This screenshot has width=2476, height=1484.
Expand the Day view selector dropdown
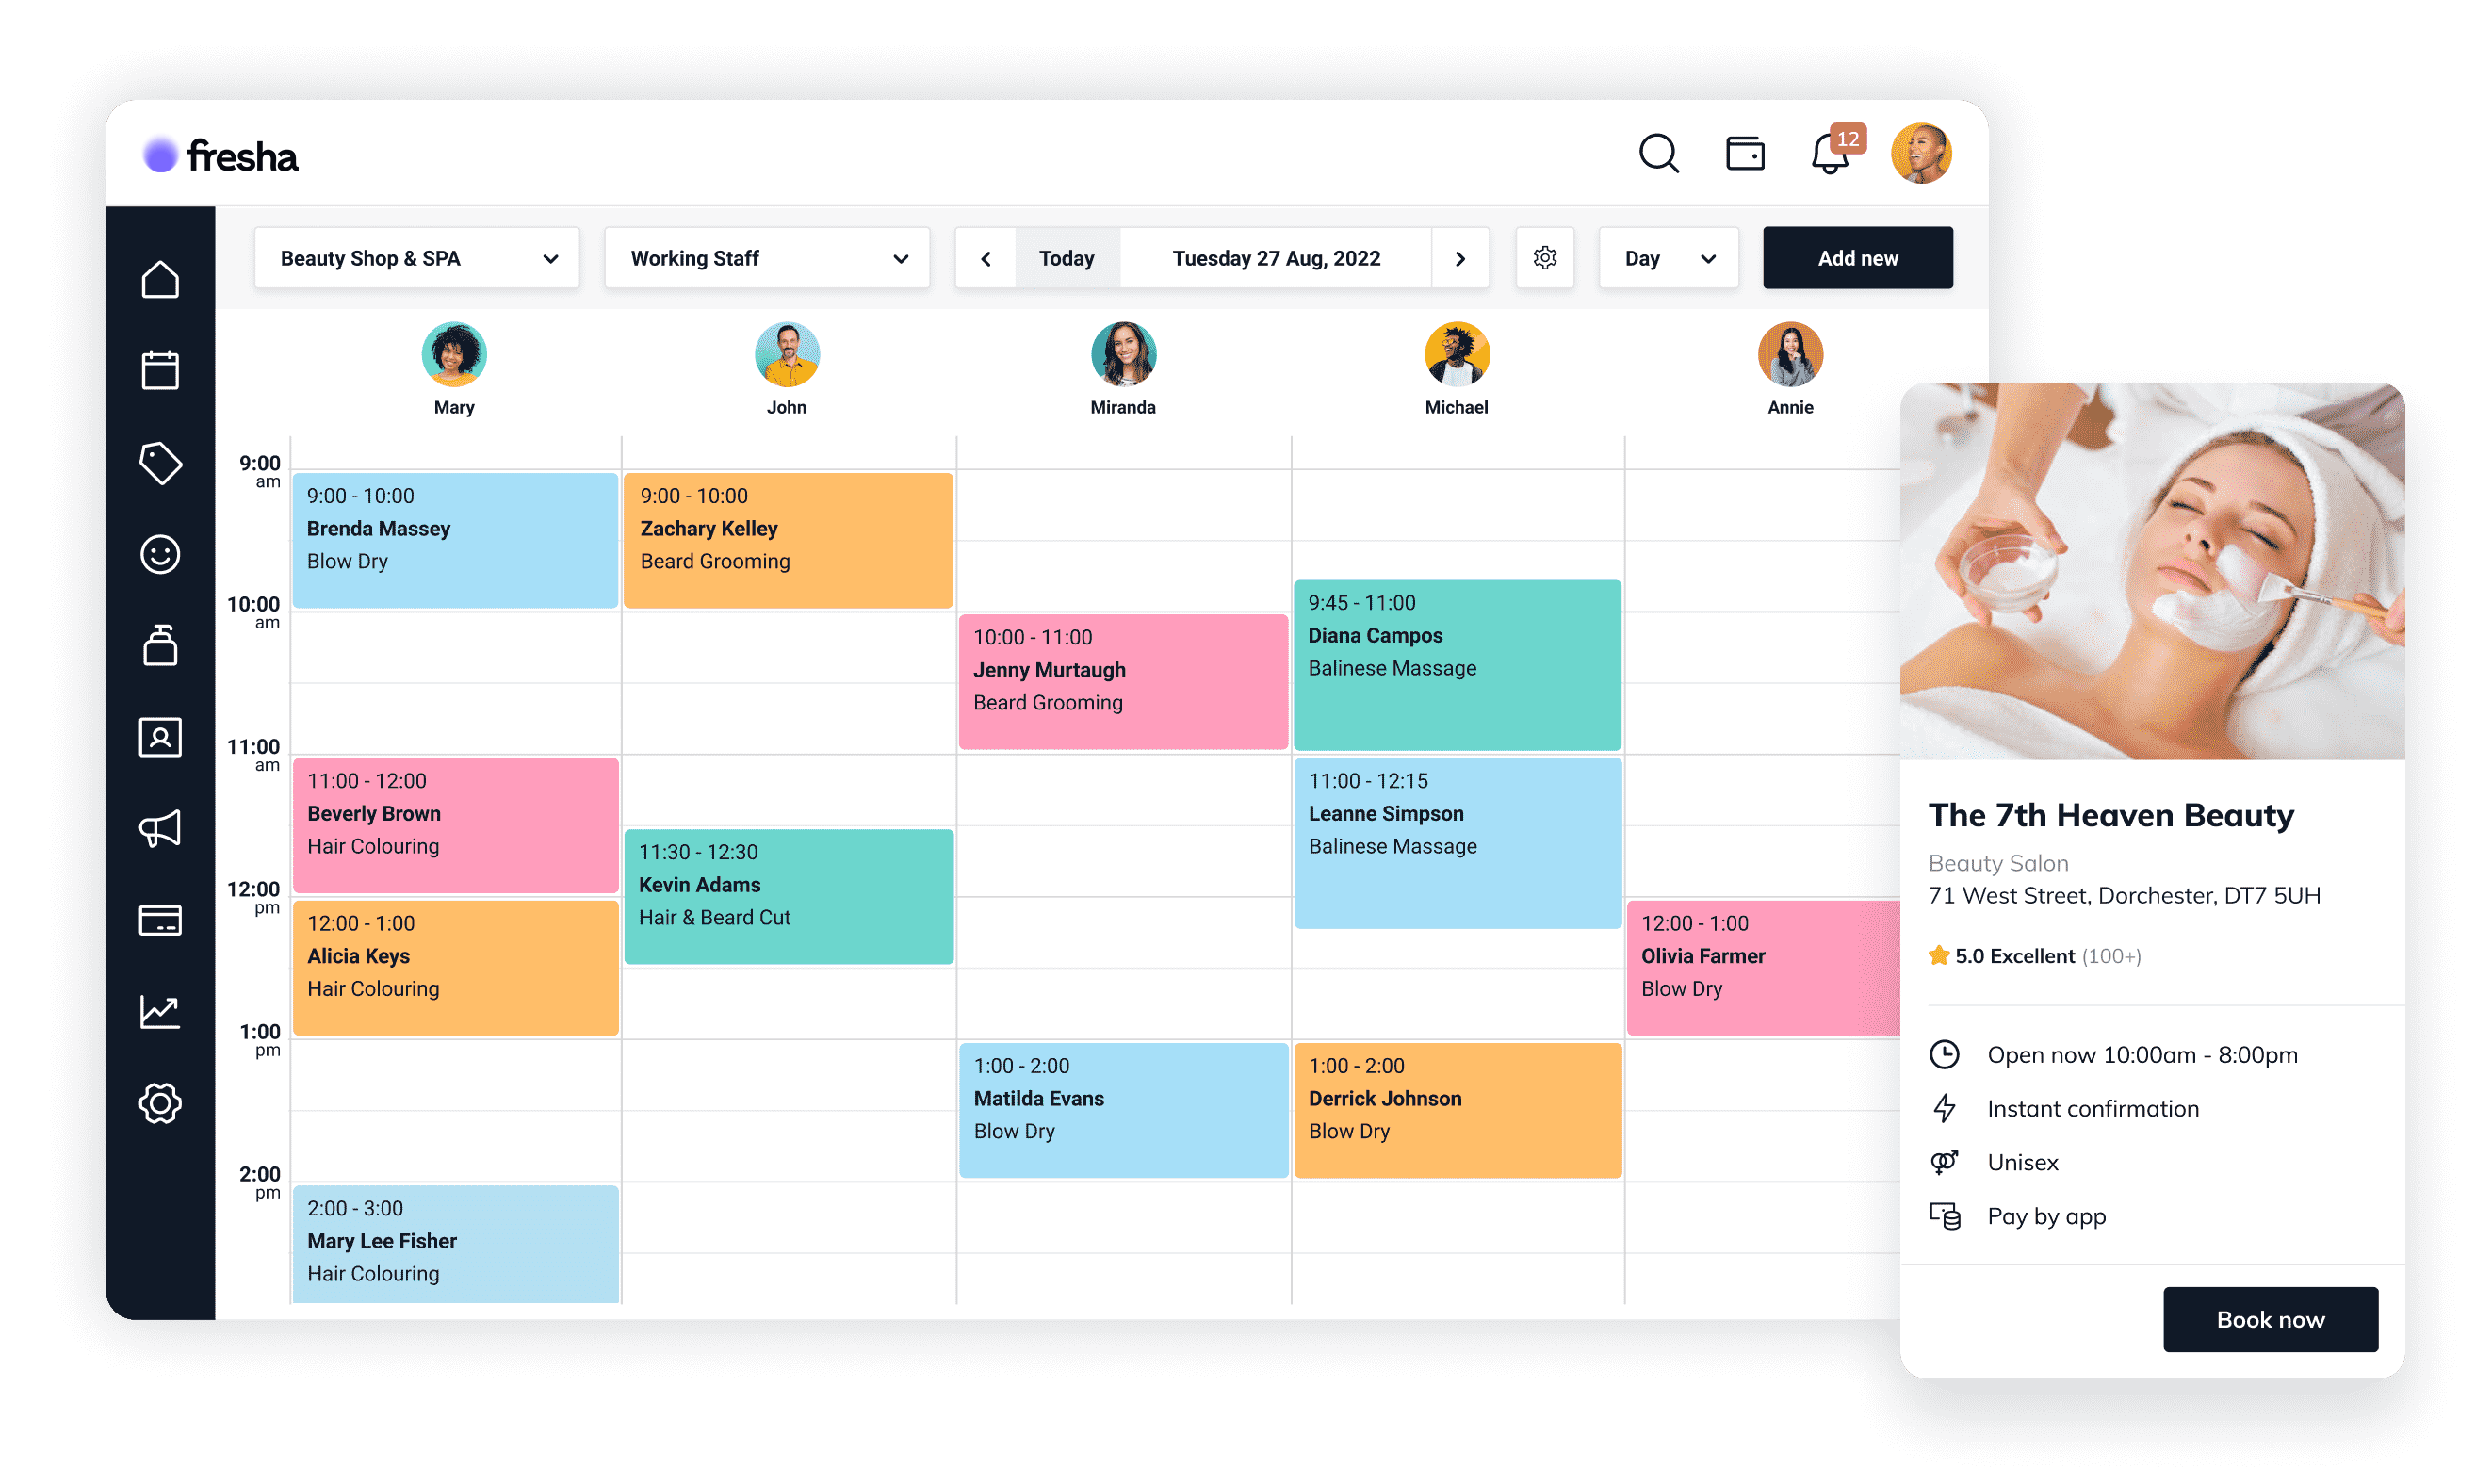pos(1667,258)
